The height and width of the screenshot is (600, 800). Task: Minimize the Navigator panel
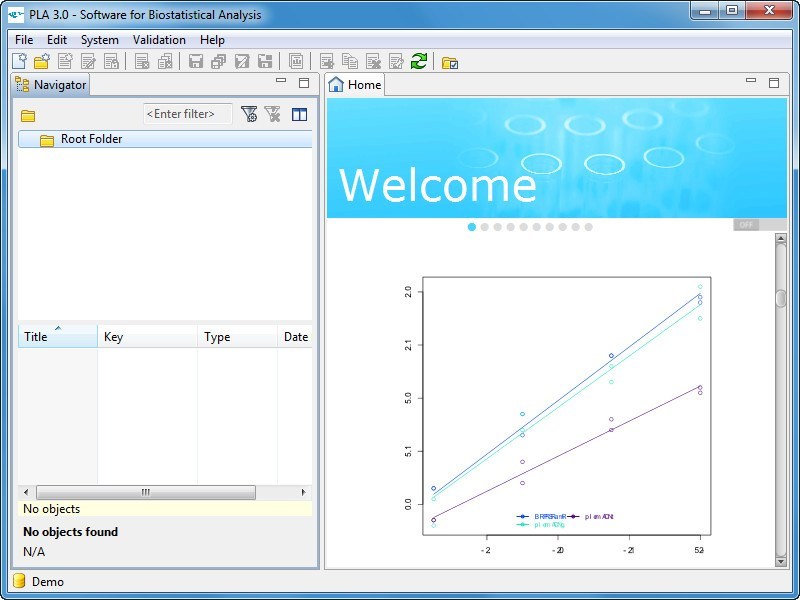(x=281, y=81)
